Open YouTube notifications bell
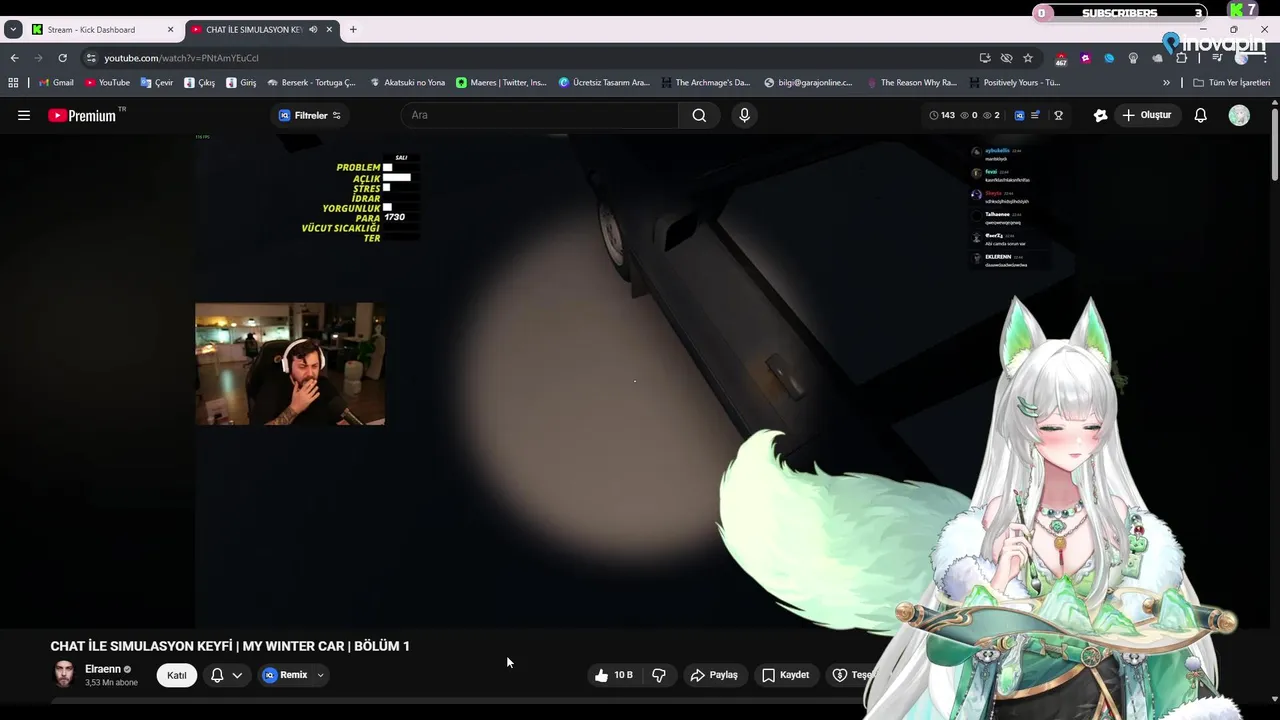The width and height of the screenshot is (1280, 720). (x=1201, y=115)
